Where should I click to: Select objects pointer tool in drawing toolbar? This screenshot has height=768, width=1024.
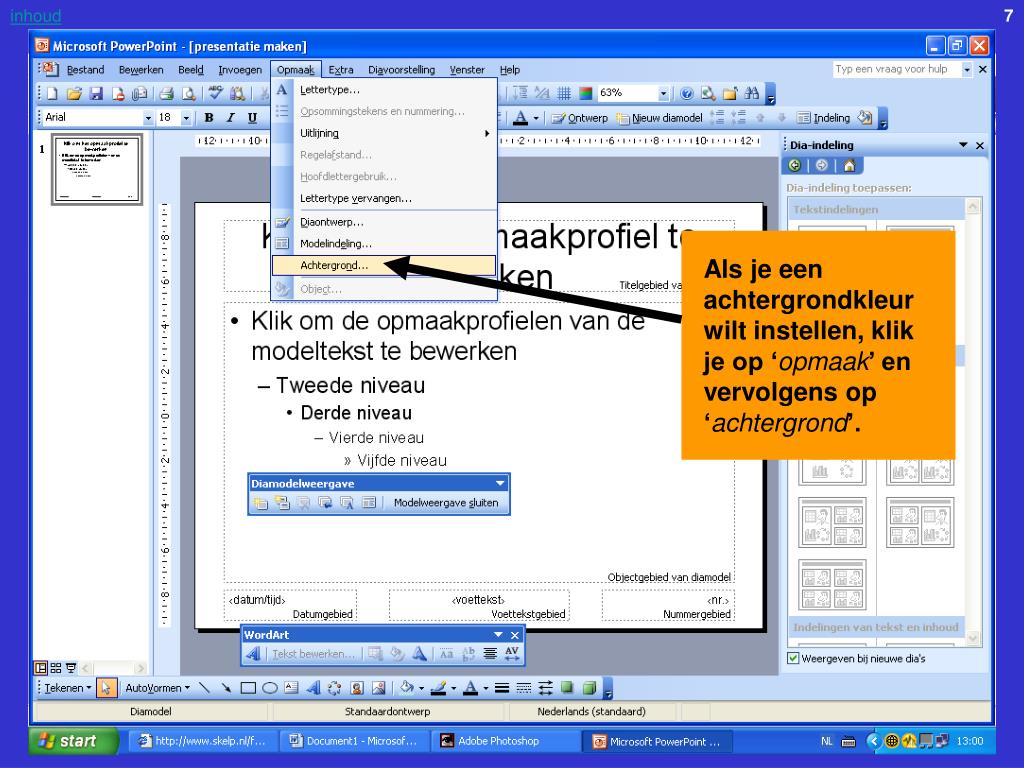[x=106, y=688]
